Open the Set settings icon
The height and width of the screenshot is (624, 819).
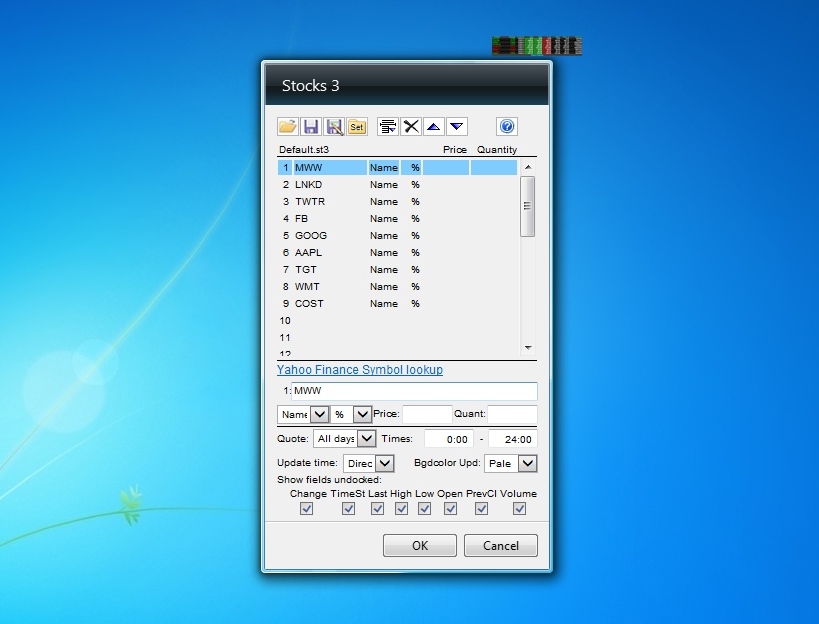357,126
